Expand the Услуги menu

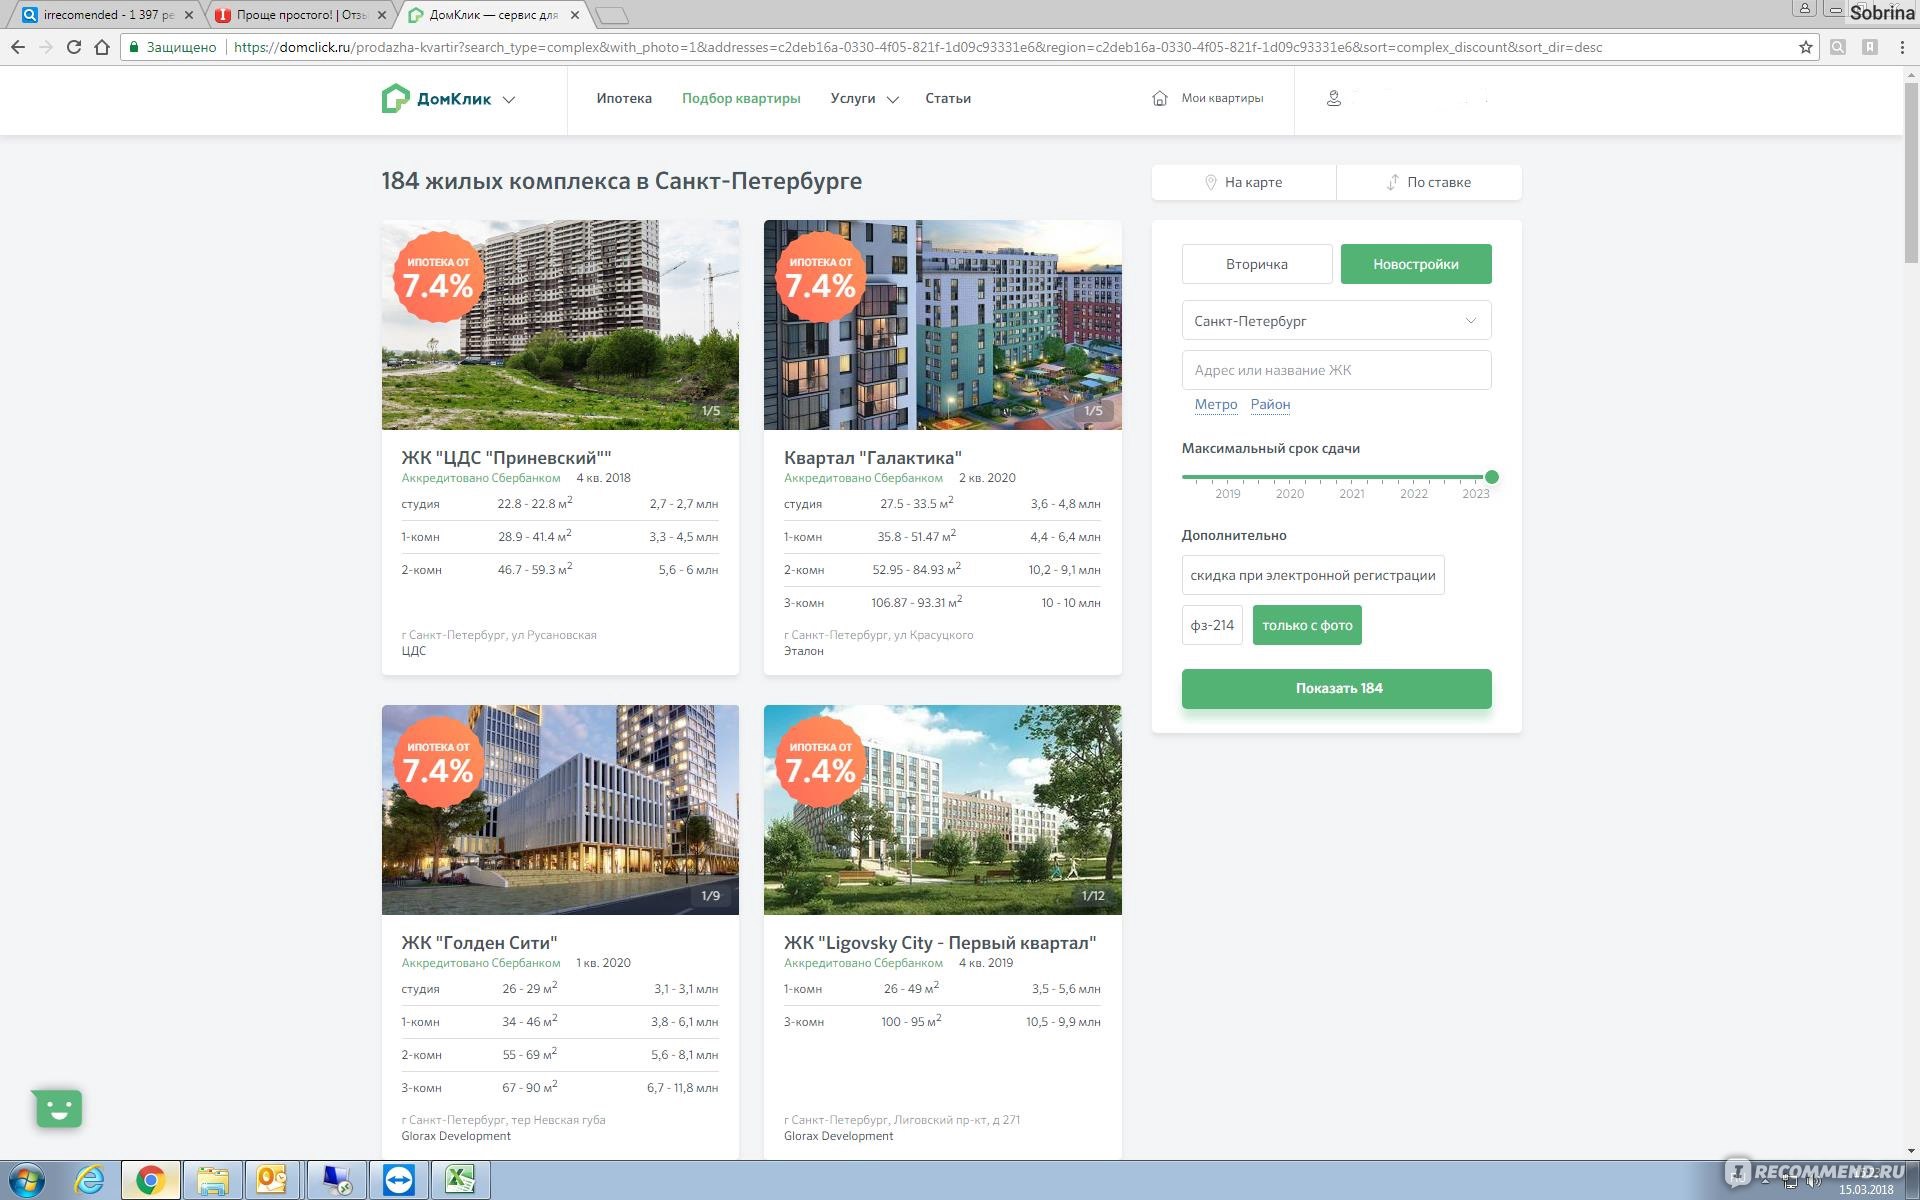coord(864,98)
